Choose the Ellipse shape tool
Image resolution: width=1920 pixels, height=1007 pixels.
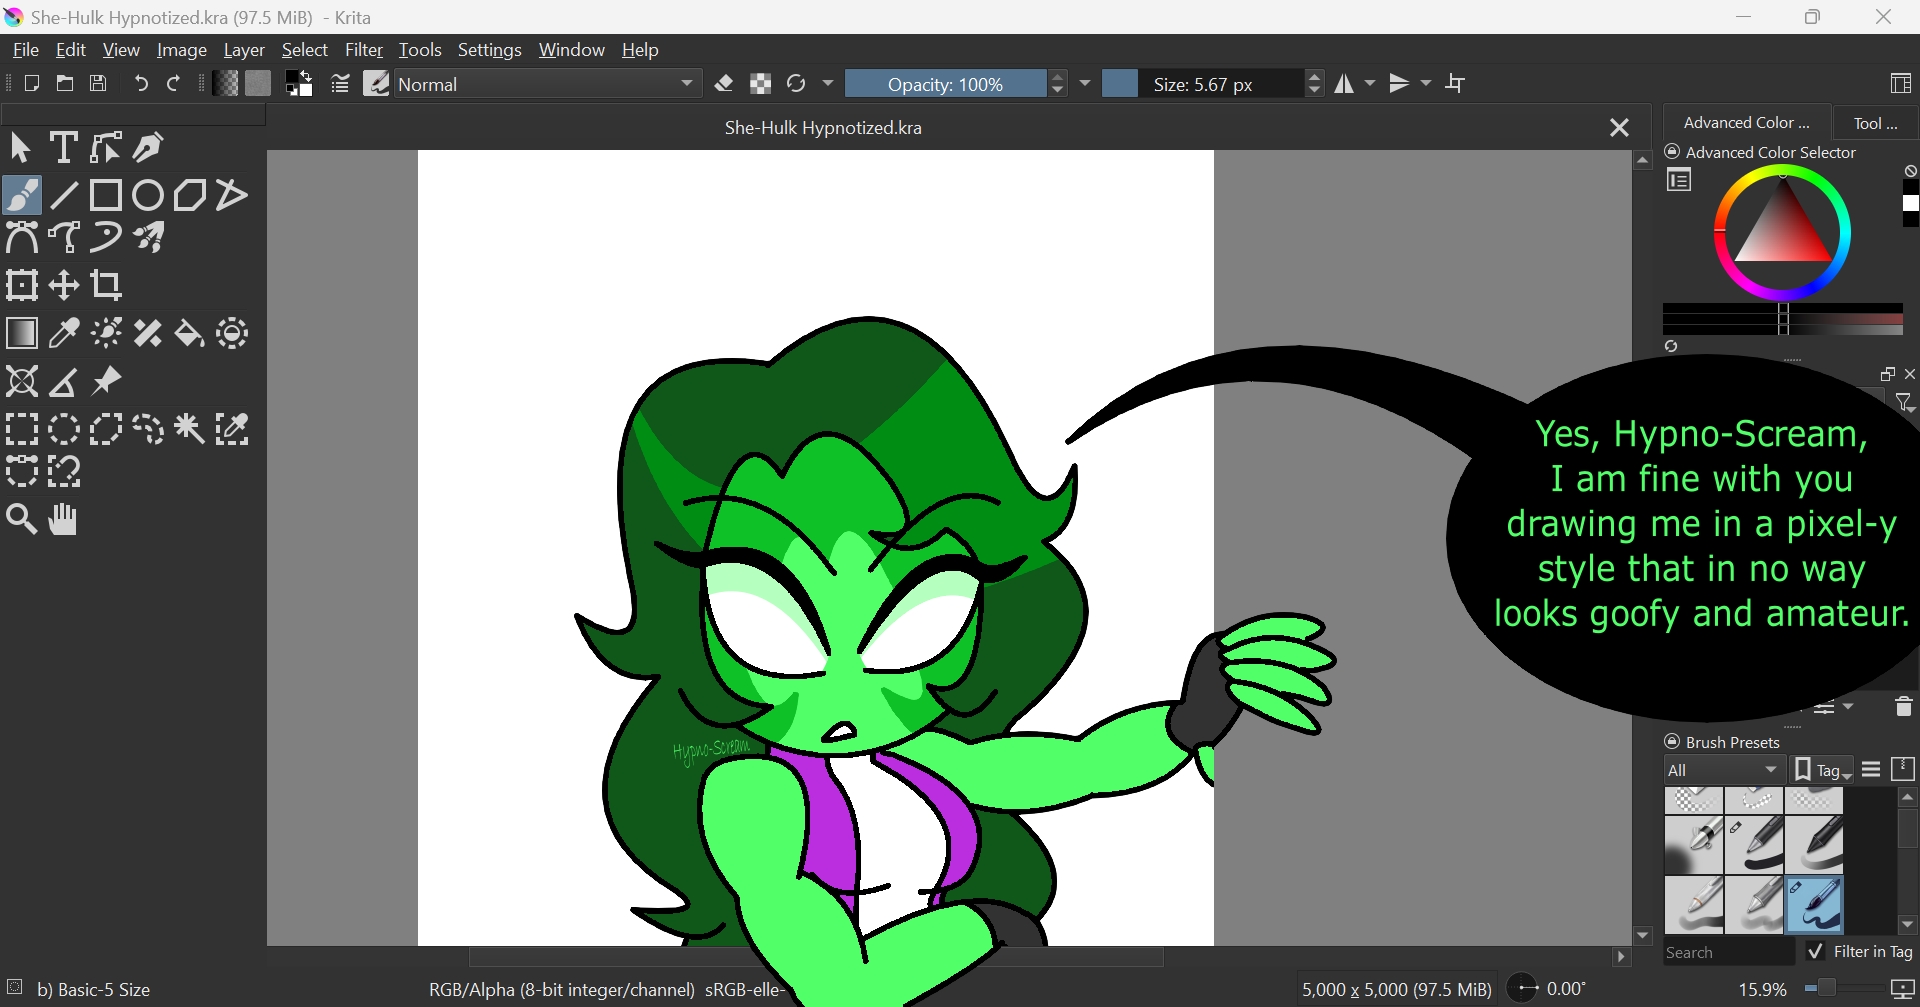point(148,196)
